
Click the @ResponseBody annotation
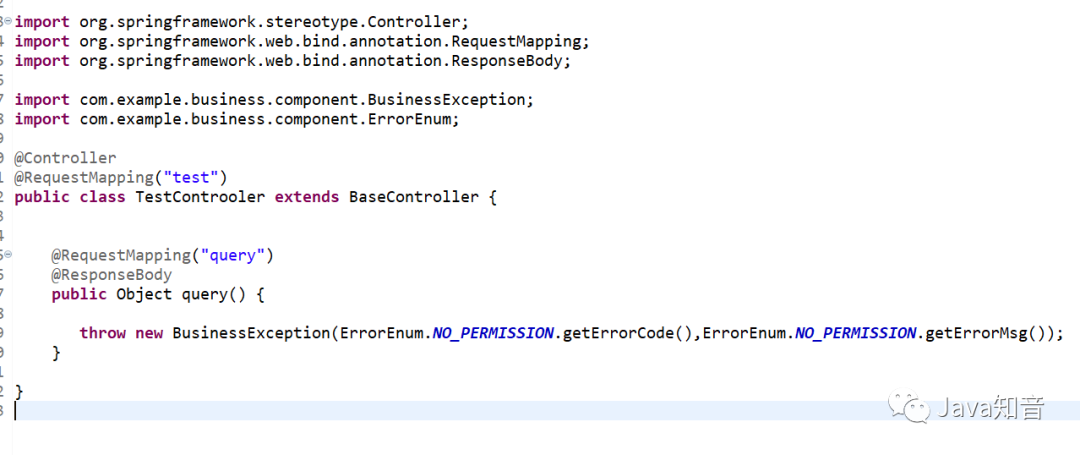112,275
